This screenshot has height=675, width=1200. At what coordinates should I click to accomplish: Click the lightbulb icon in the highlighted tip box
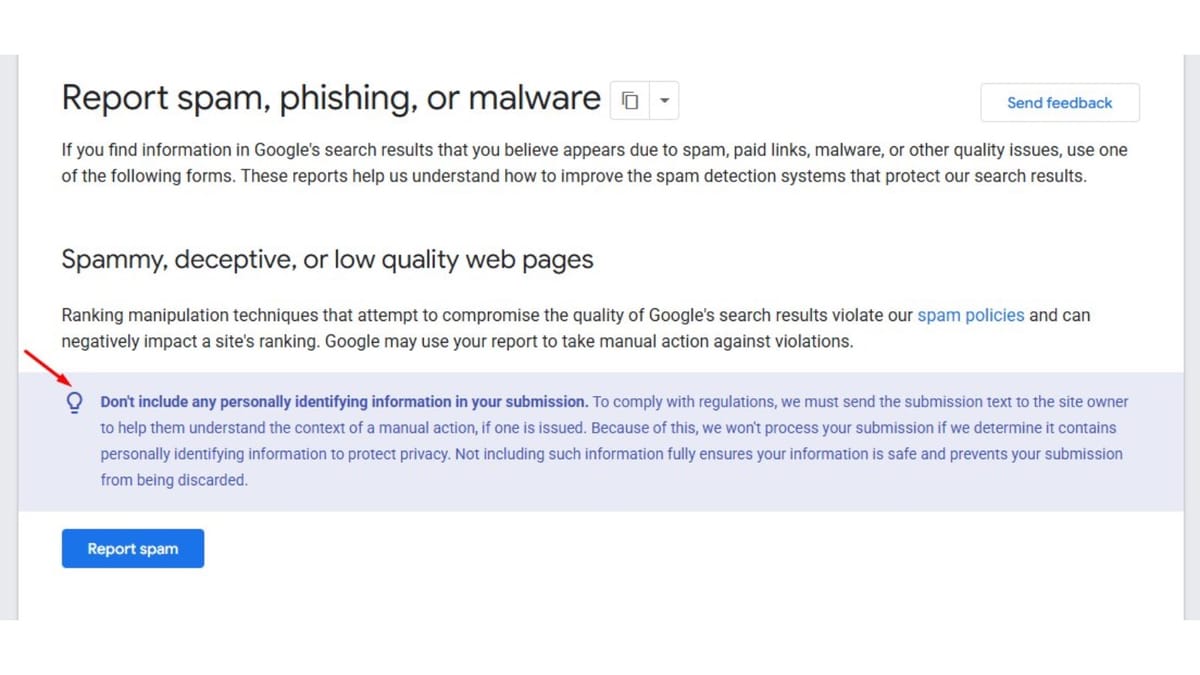[74, 402]
